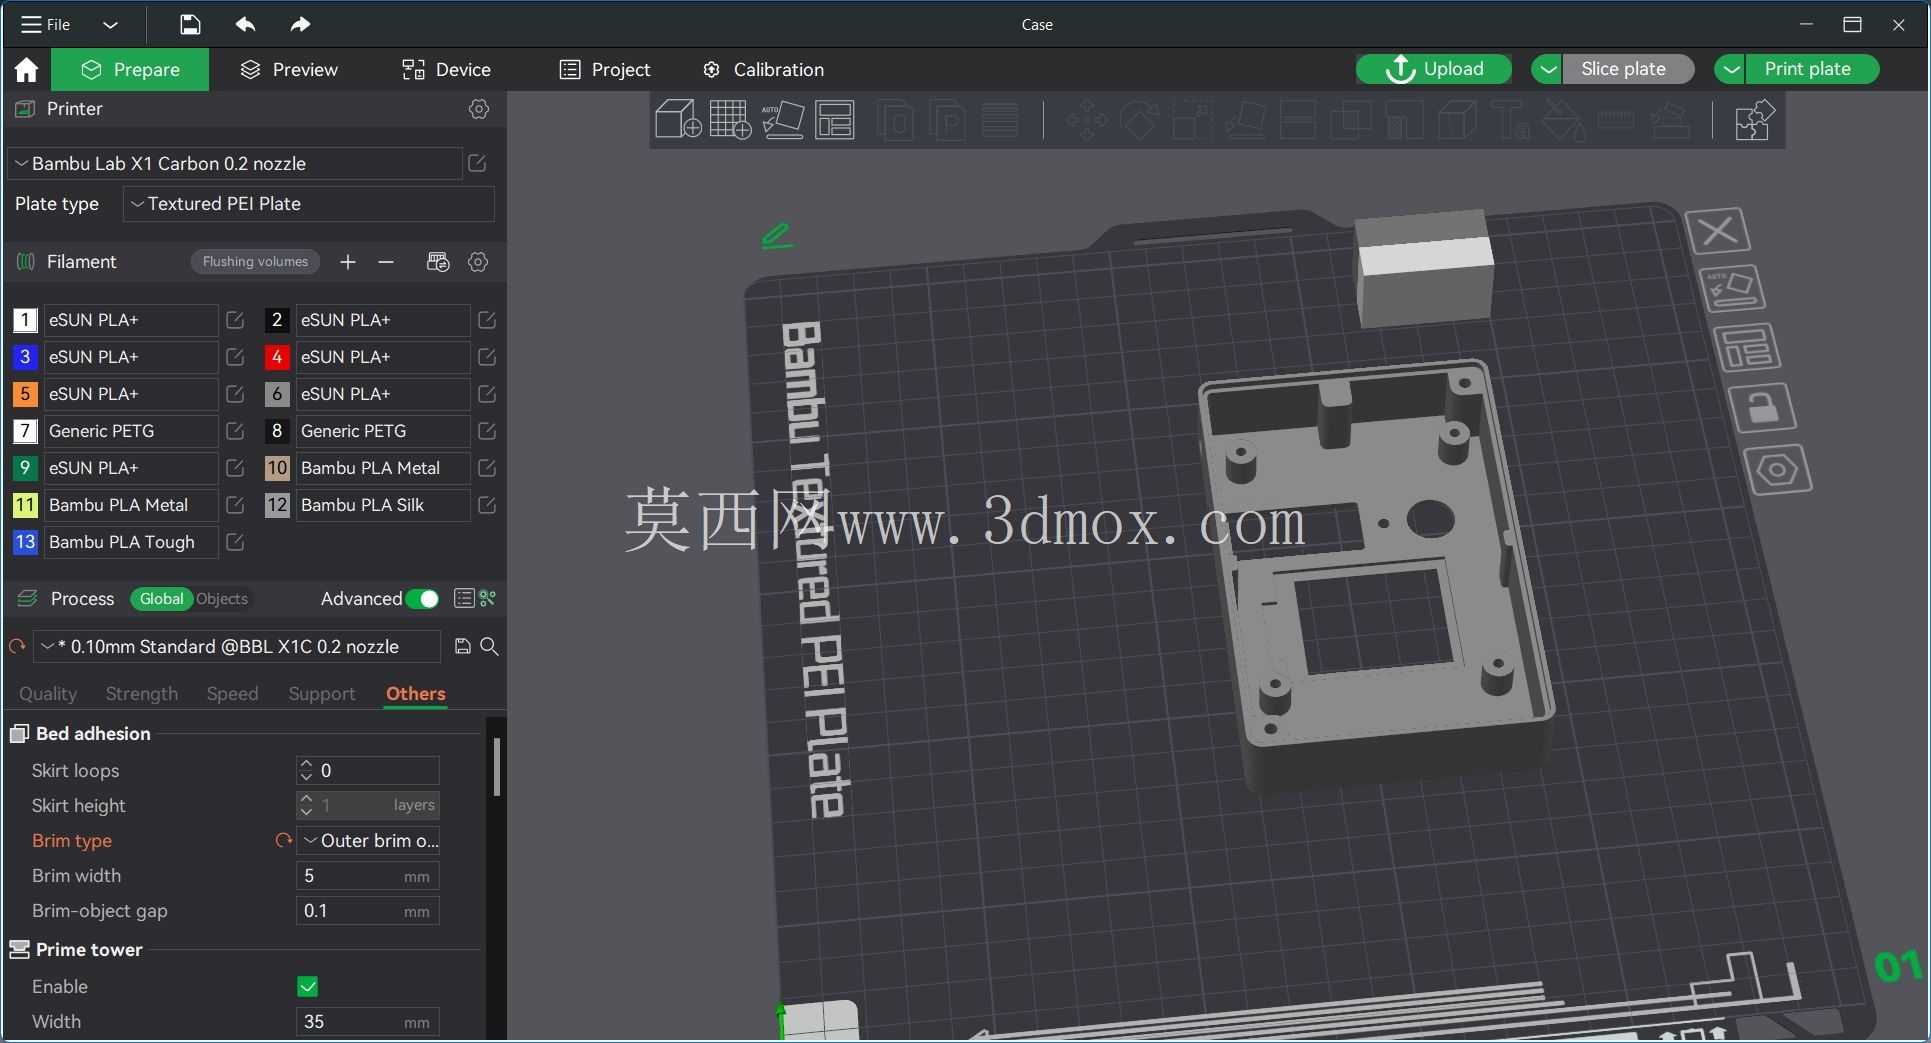Click the Add cube primitive icon
Screen dimensions: 1931x1043
pos(677,119)
